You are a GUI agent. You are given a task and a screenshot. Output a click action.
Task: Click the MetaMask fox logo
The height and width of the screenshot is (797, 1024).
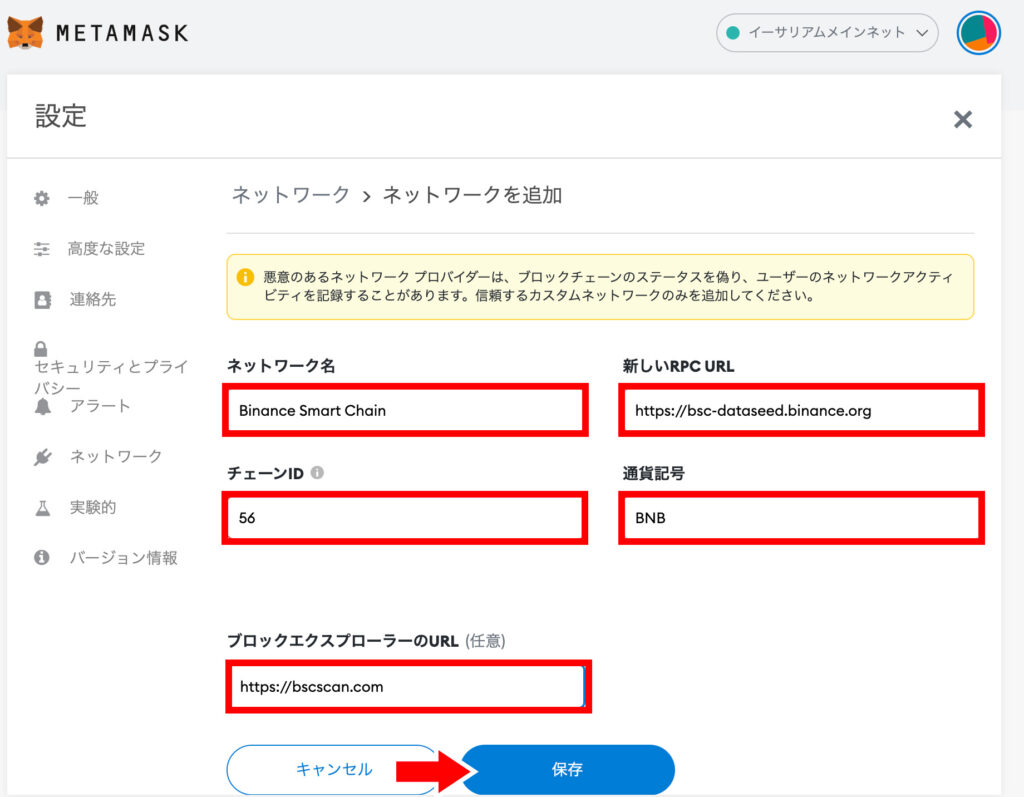(25, 33)
